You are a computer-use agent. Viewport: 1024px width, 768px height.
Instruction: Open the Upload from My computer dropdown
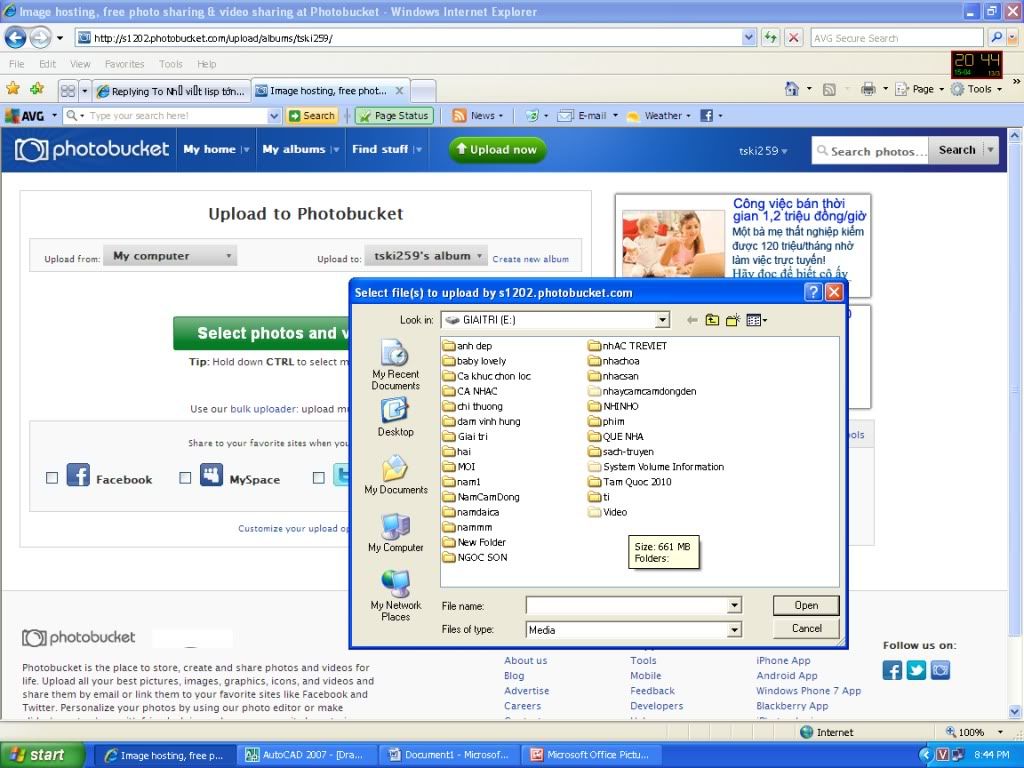tap(170, 256)
